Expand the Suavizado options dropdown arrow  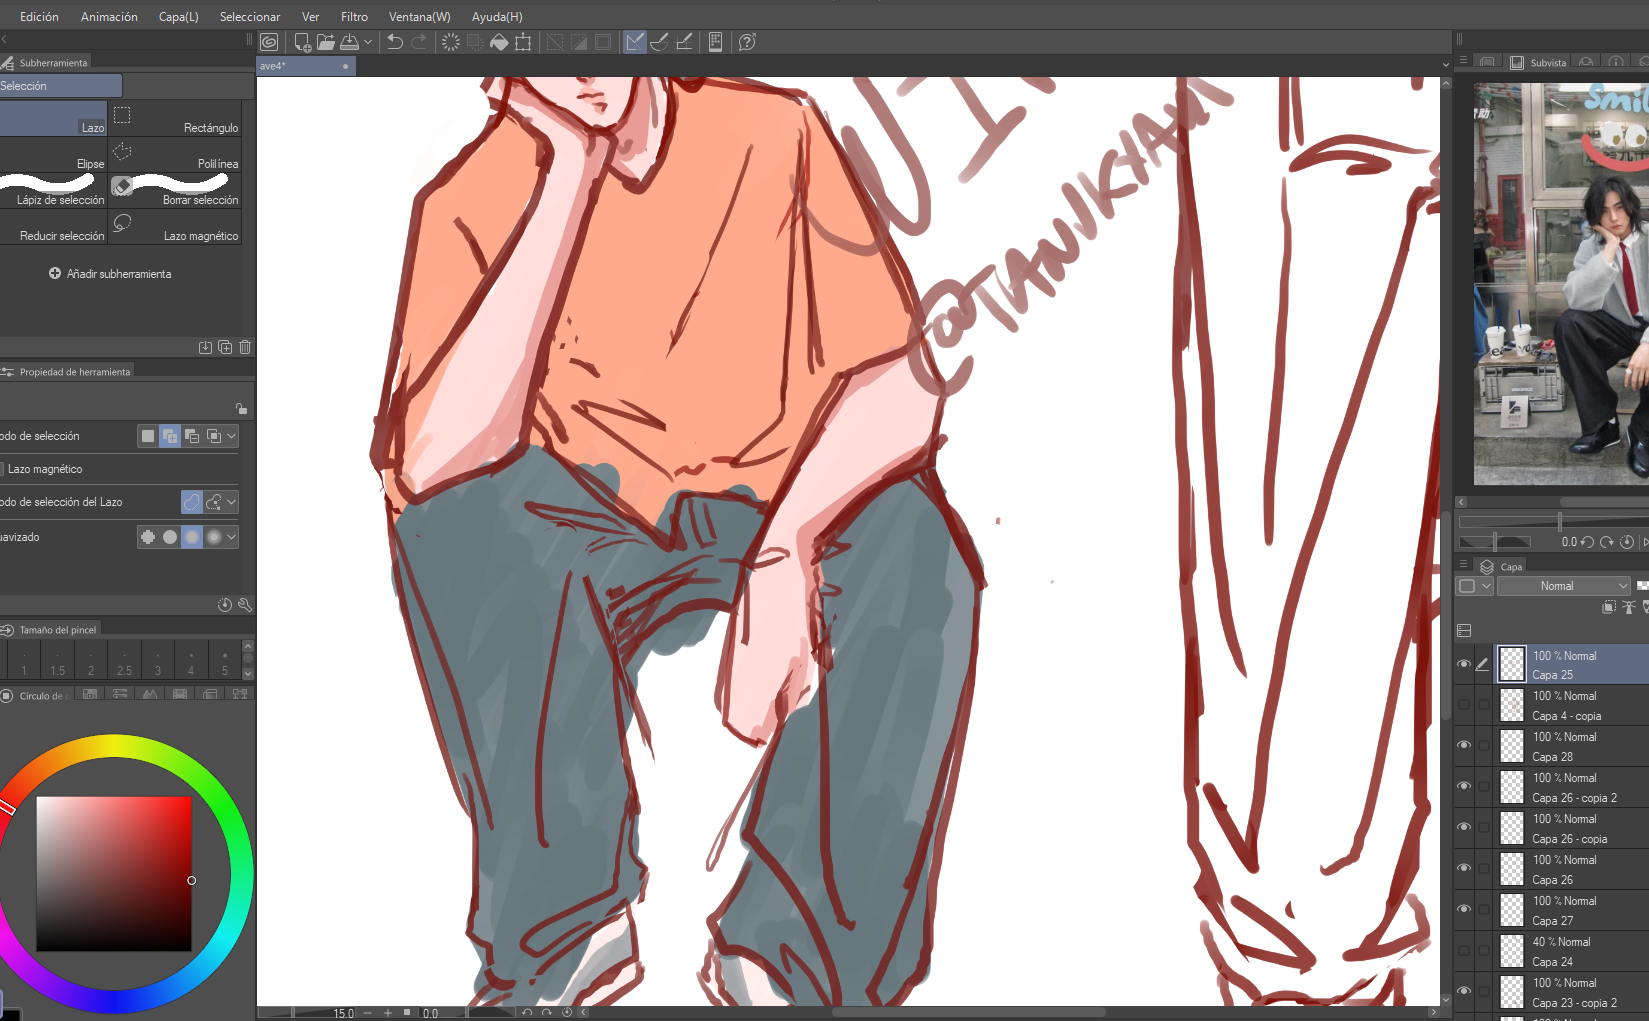[x=232, y=537]
